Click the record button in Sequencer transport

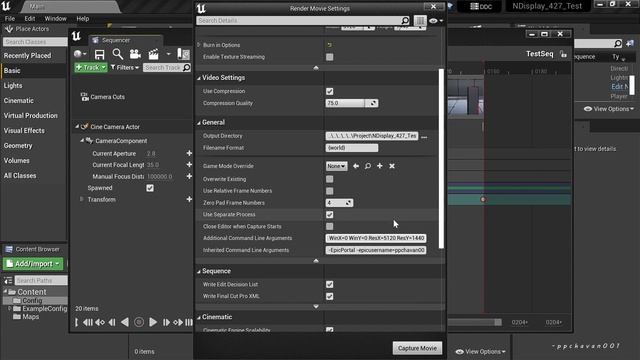point(139,322)
